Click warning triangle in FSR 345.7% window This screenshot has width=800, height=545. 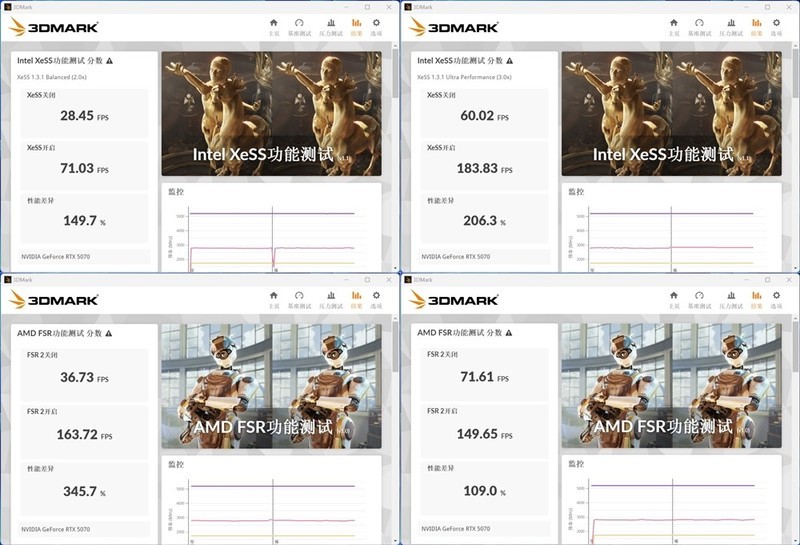(108, 333)
